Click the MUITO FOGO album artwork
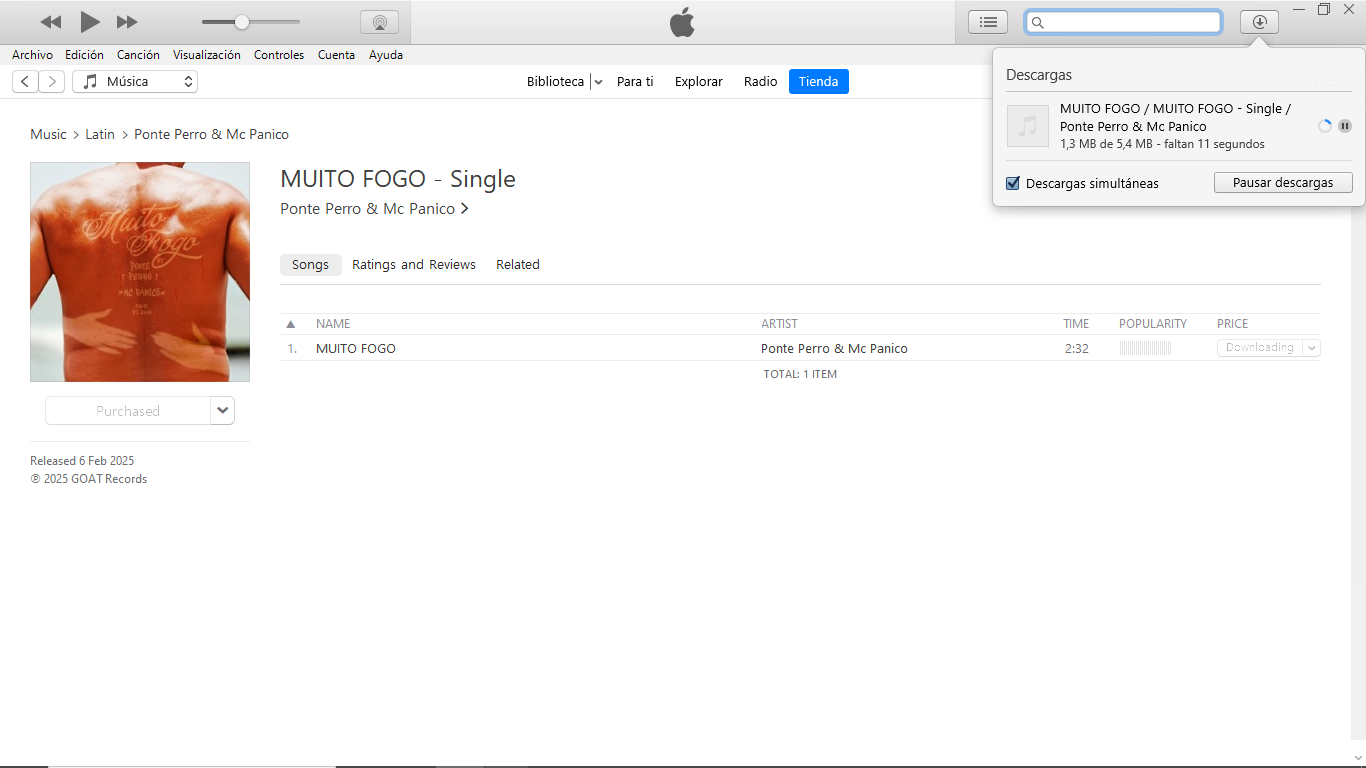The width and height of the screenshot is (1366, 768). tap(140, 272)
